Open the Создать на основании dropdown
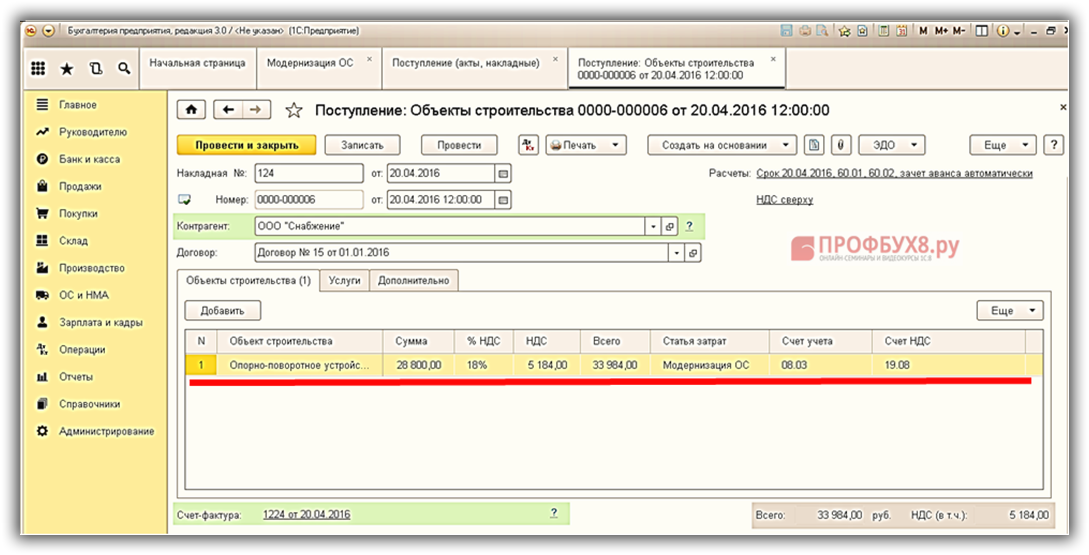 point(722,145)
